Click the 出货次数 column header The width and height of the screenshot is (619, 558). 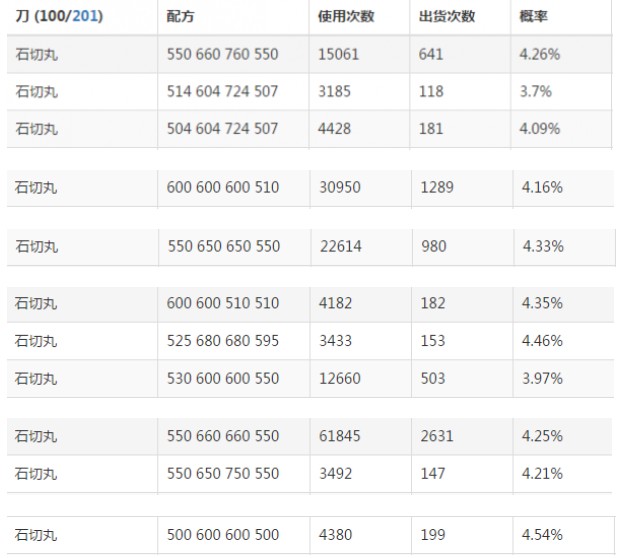tap(447, 17)
